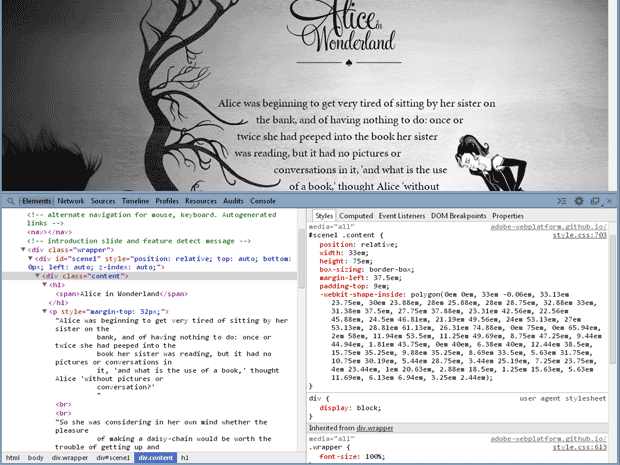Open the Audits panel
620x465 pixels.
233,201
